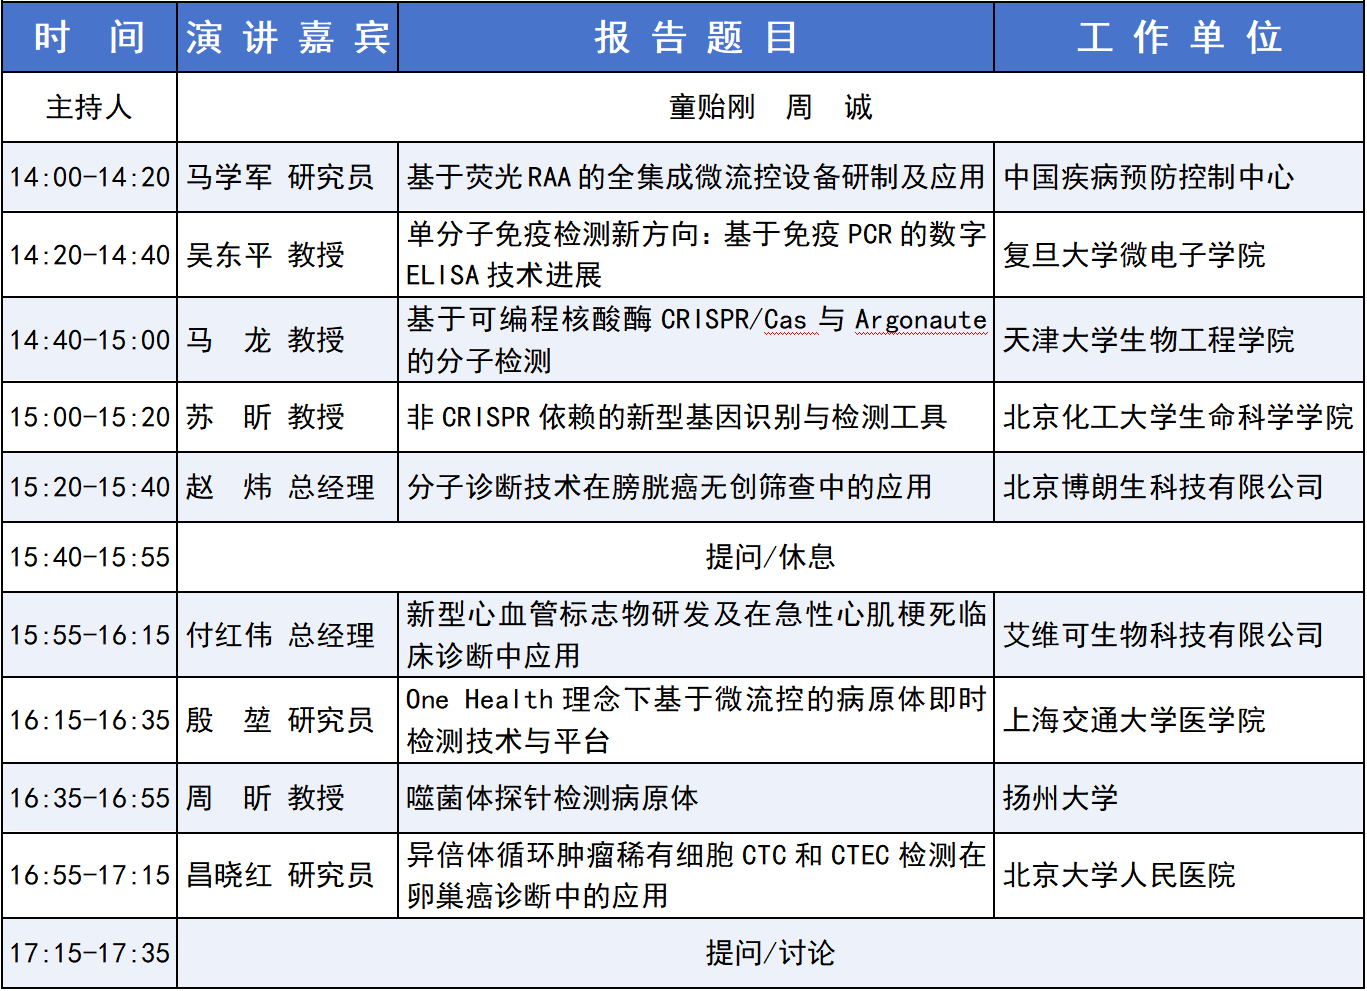Click the time cell 14:00-14:20
Viewport: 1367px width, 991px height.
(x=89, y=177)
